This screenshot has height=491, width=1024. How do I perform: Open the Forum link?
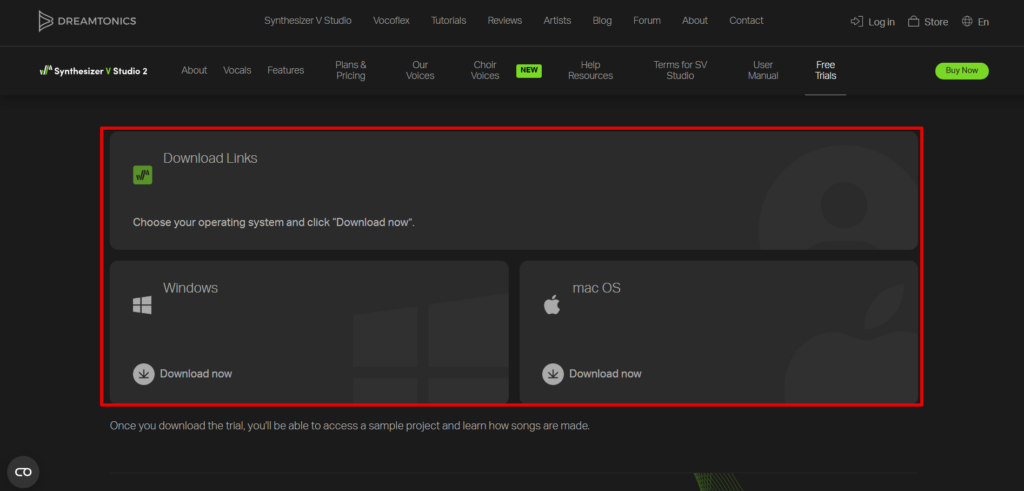click(647, 21)
